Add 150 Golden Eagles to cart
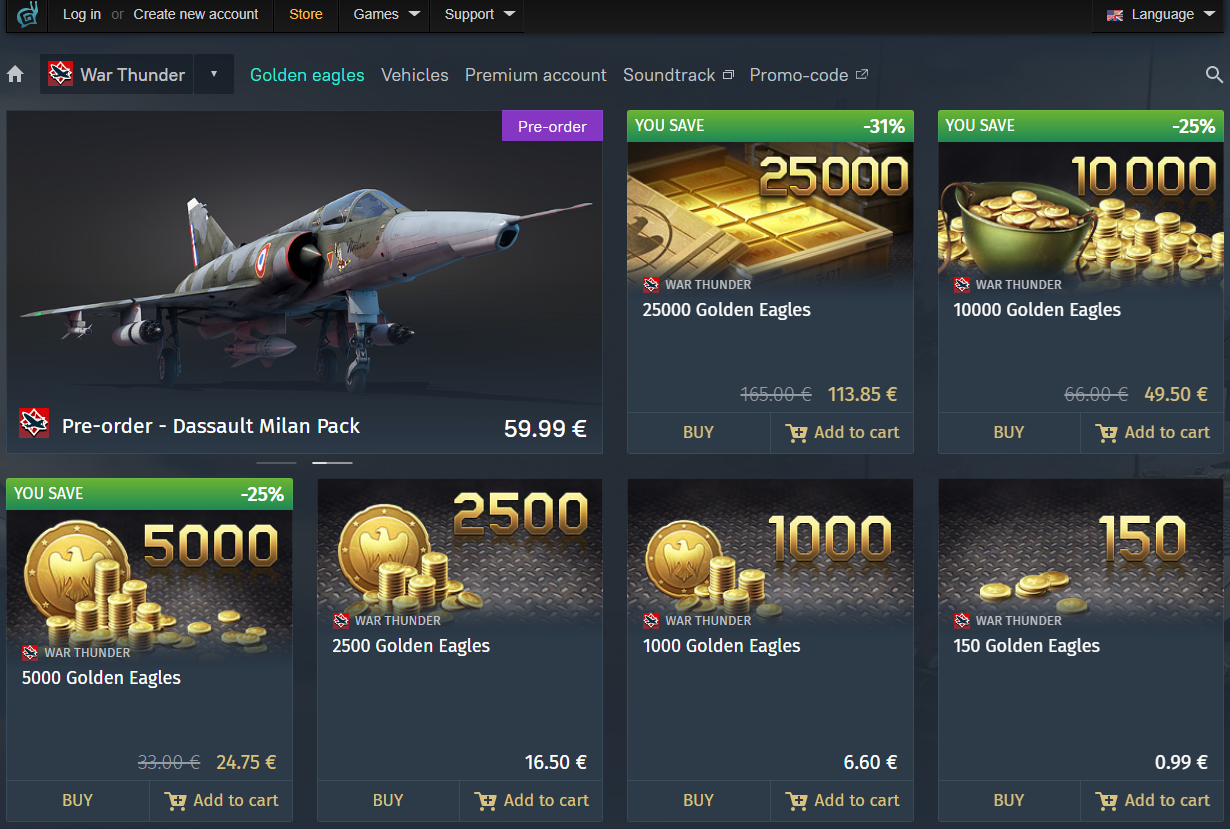 point(1152,801)
